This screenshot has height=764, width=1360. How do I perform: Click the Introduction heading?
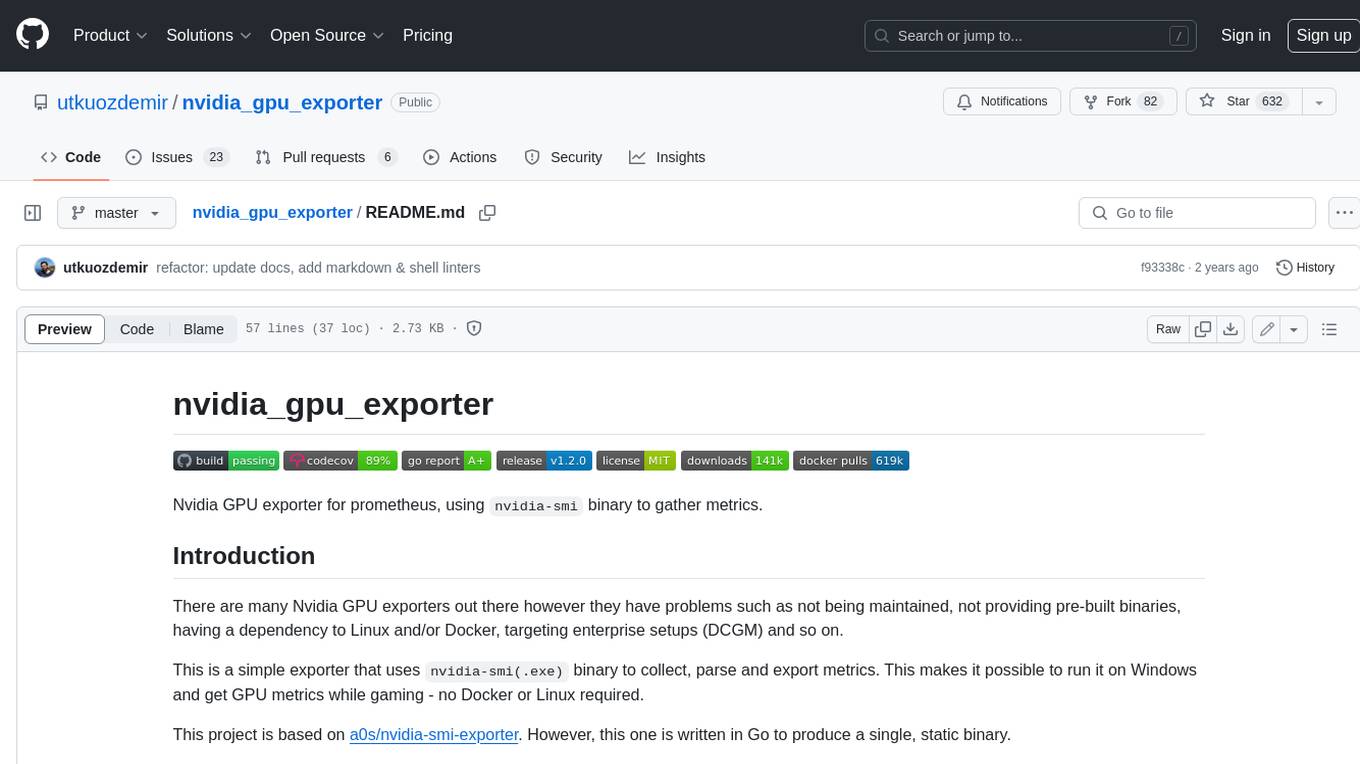[x=244, y=556]
